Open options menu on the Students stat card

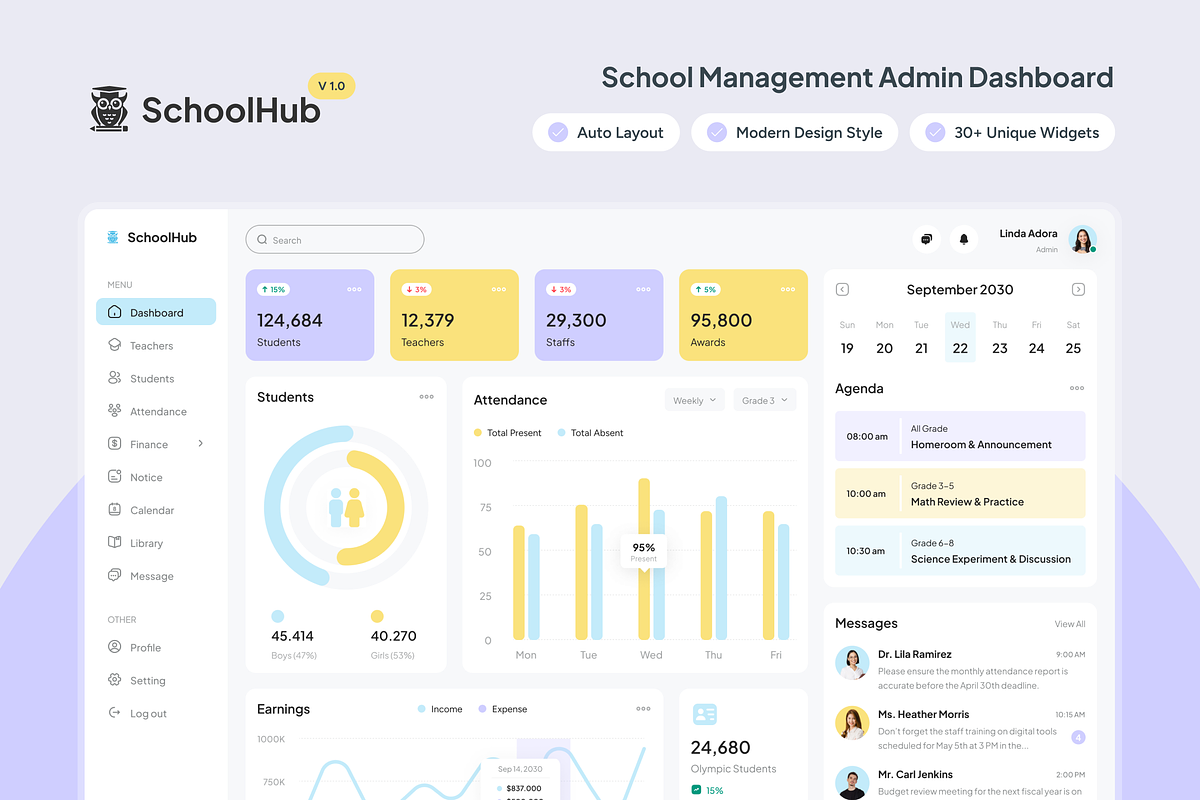[x=354, y=289]
